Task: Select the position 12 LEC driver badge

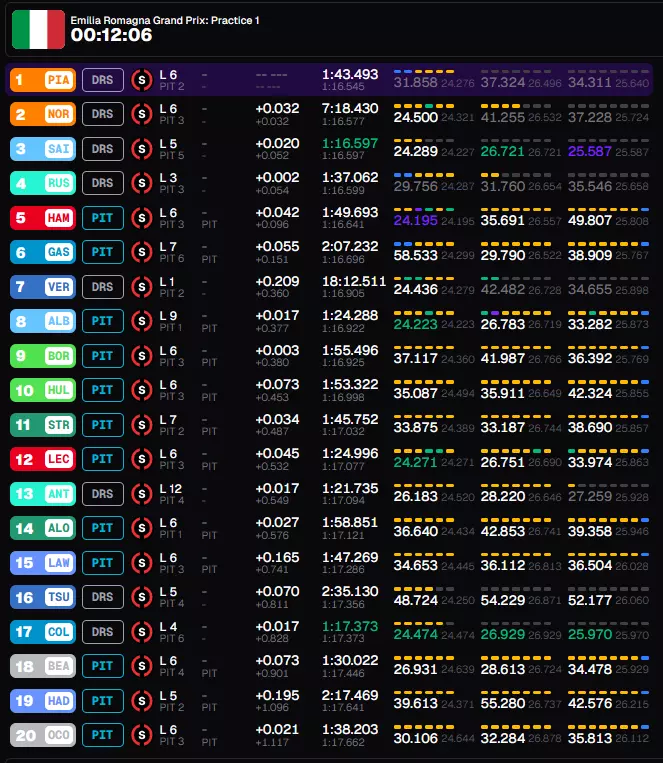Action: 43,459
